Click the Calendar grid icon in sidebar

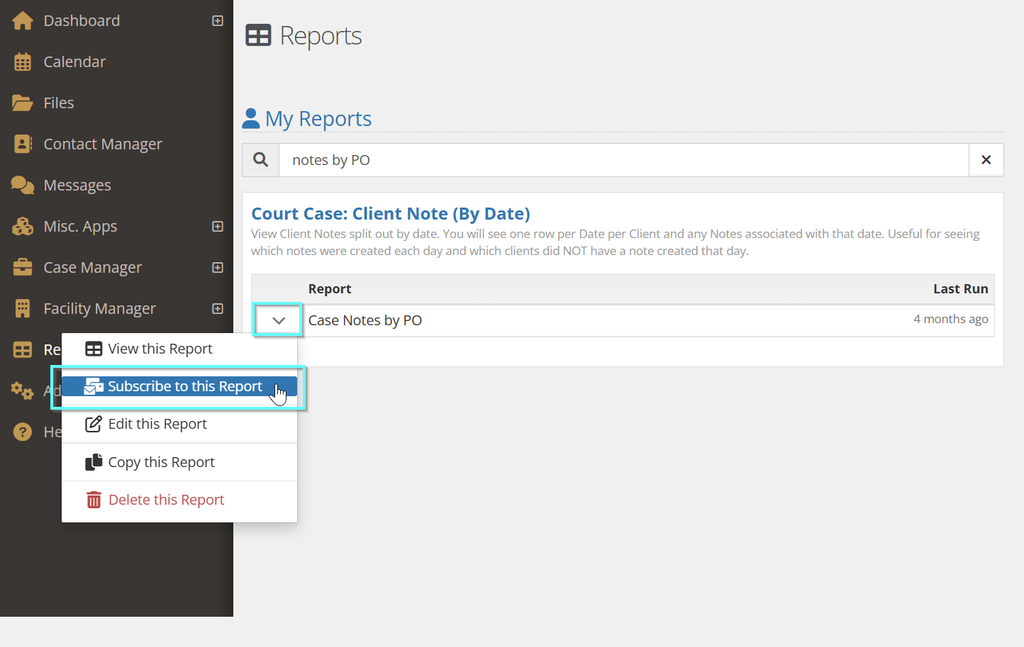[x=22, y=62]
